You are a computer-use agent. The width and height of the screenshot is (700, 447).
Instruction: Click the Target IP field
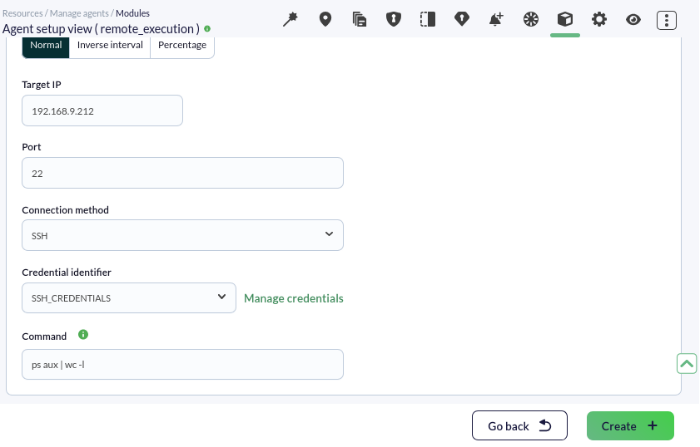[x=102, y=111]
